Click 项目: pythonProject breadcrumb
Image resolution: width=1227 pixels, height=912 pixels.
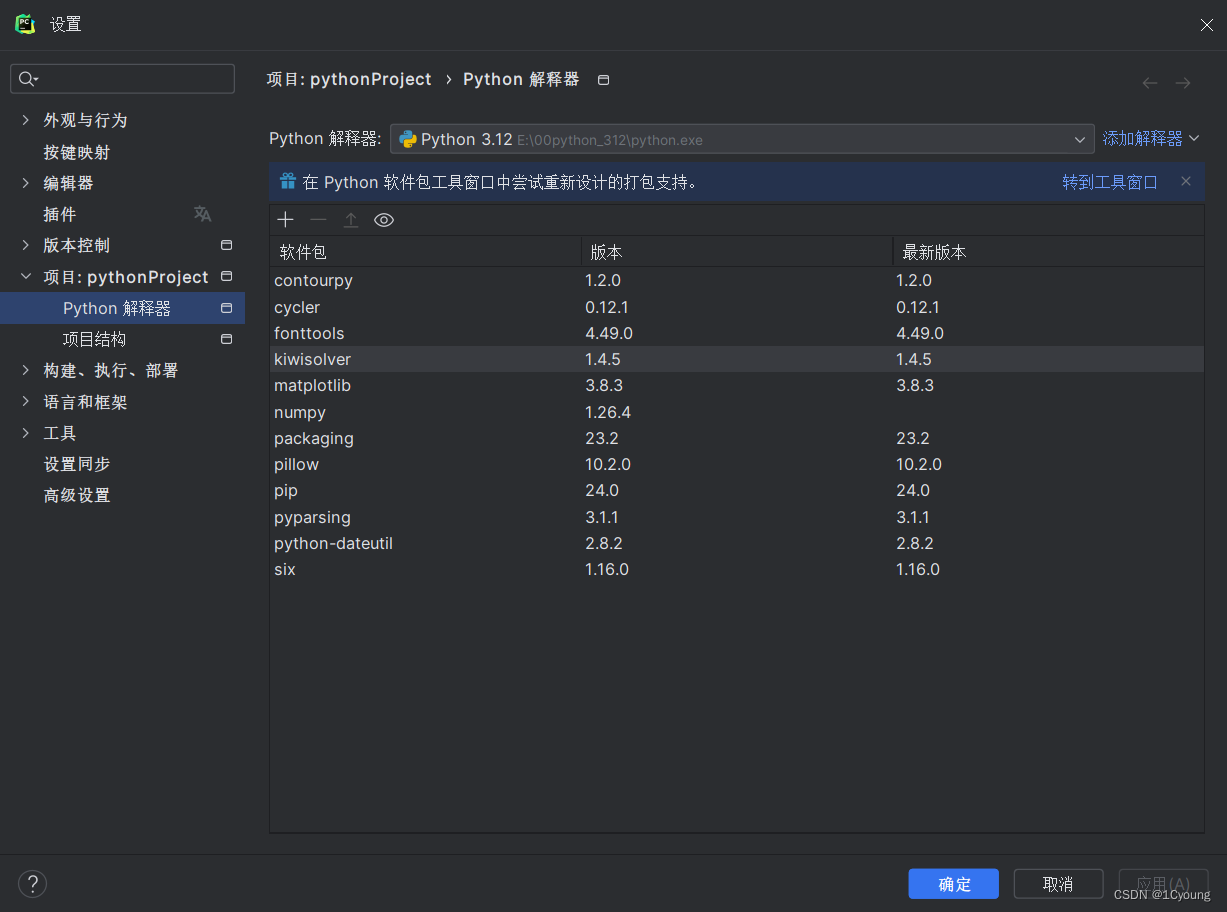coord(349,79)
